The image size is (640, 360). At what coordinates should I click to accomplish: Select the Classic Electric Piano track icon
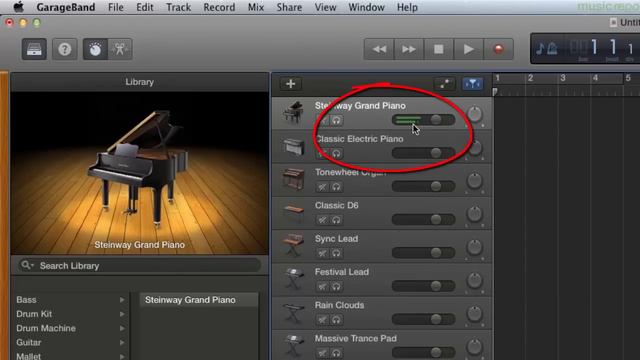coord(293,147)
